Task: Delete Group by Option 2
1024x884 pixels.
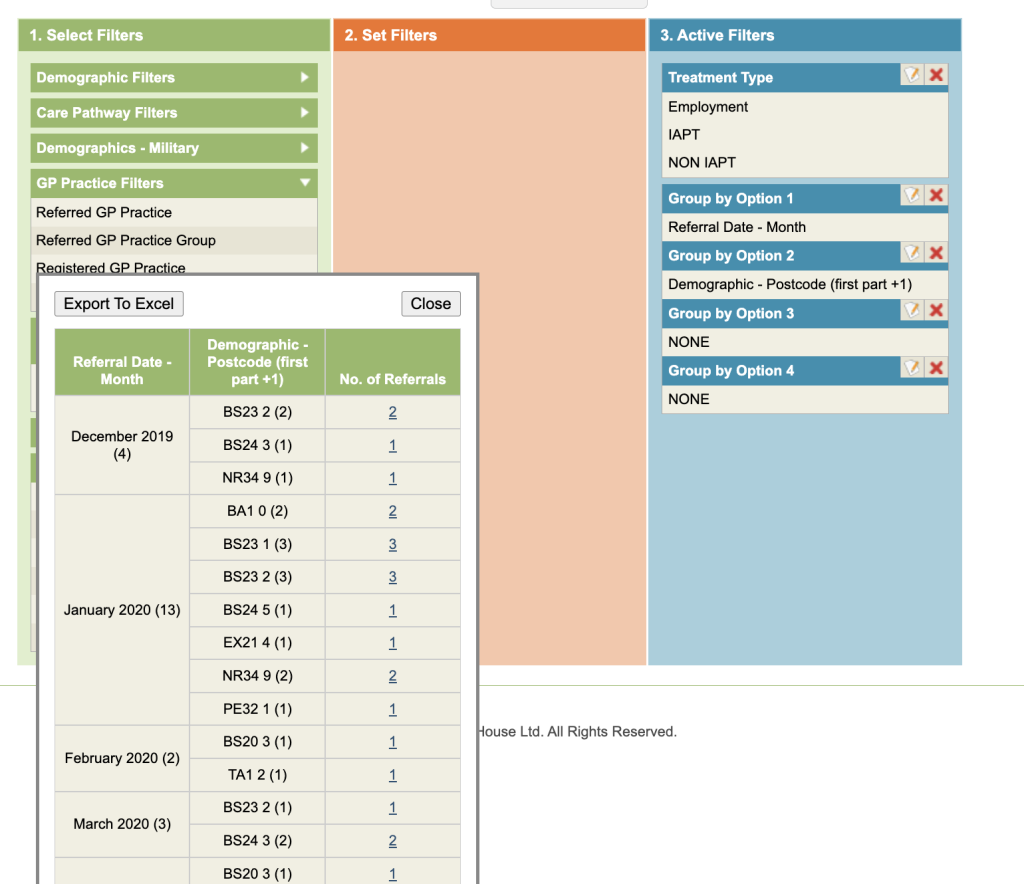Action: pyautogui.click(x=936, y=254)
